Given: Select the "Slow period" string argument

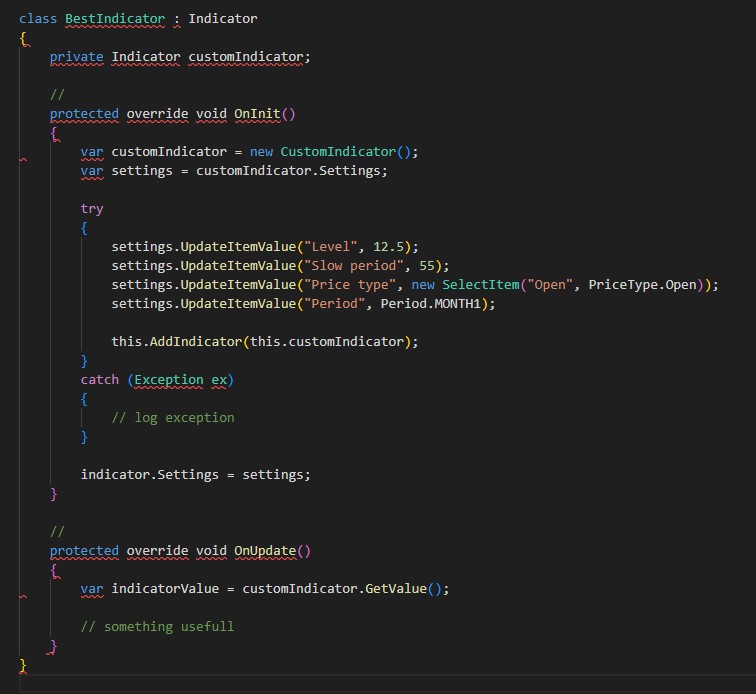Looking at the screenshot, I should (357, 265).
